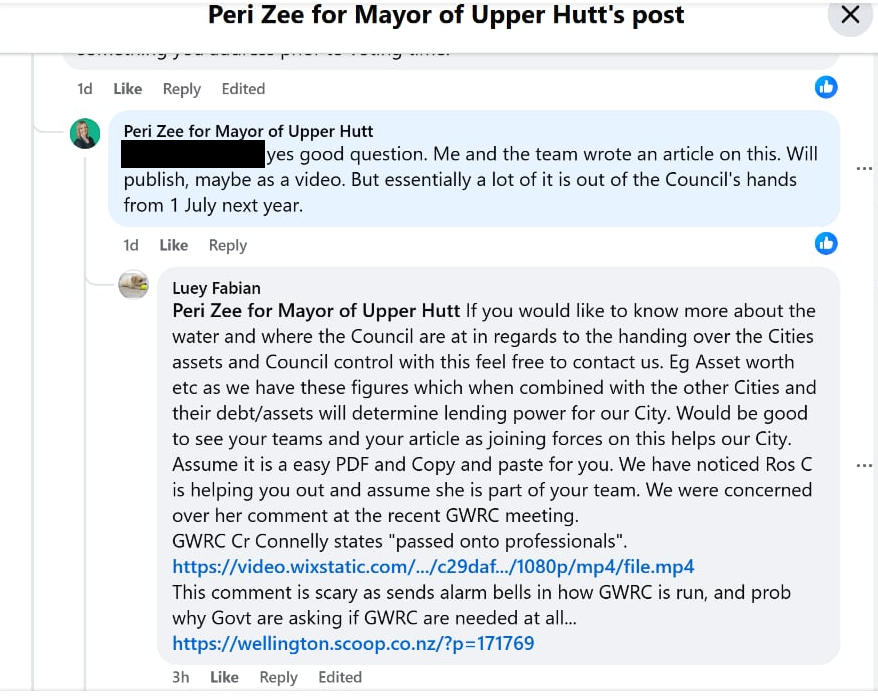Open the video.wixstatic.com file.mp4 link
The width and height of the screenshot is (878, 700).
(433, 567)
